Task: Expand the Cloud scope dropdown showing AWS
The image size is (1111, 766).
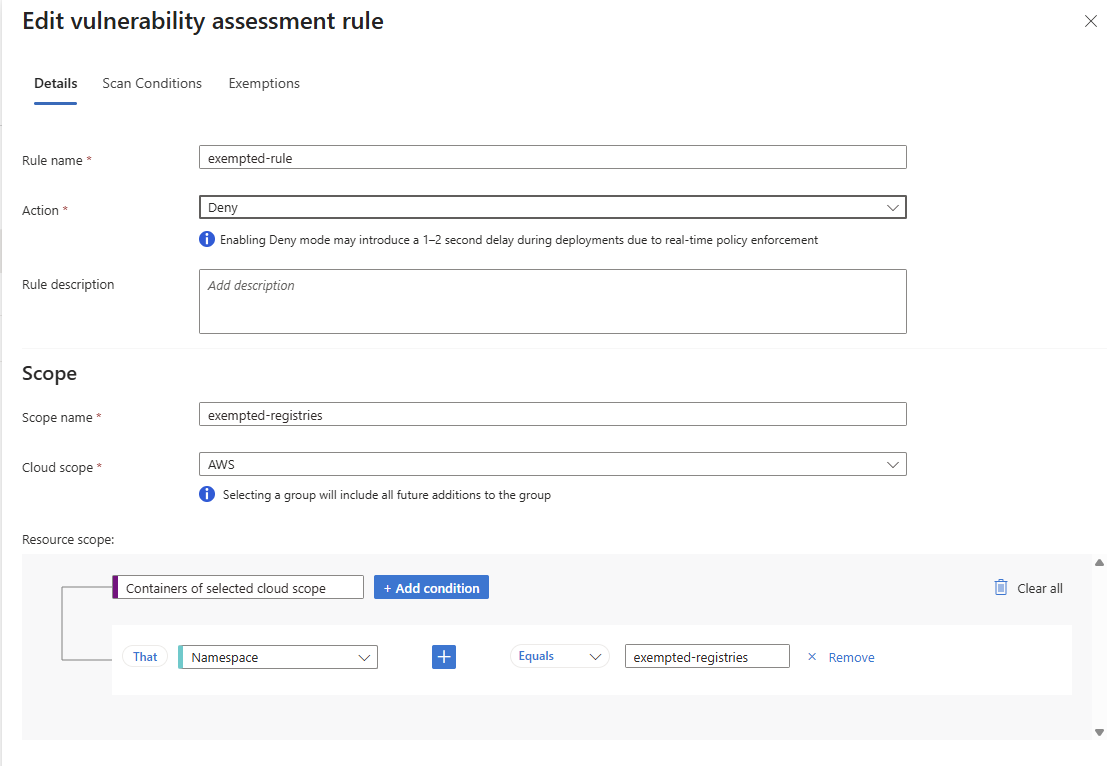Action: pos(552,464)
